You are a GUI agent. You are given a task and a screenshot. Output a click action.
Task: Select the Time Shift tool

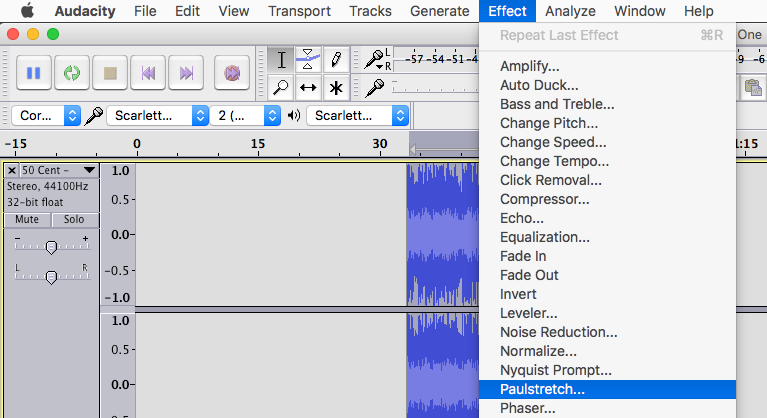[308, 88]
